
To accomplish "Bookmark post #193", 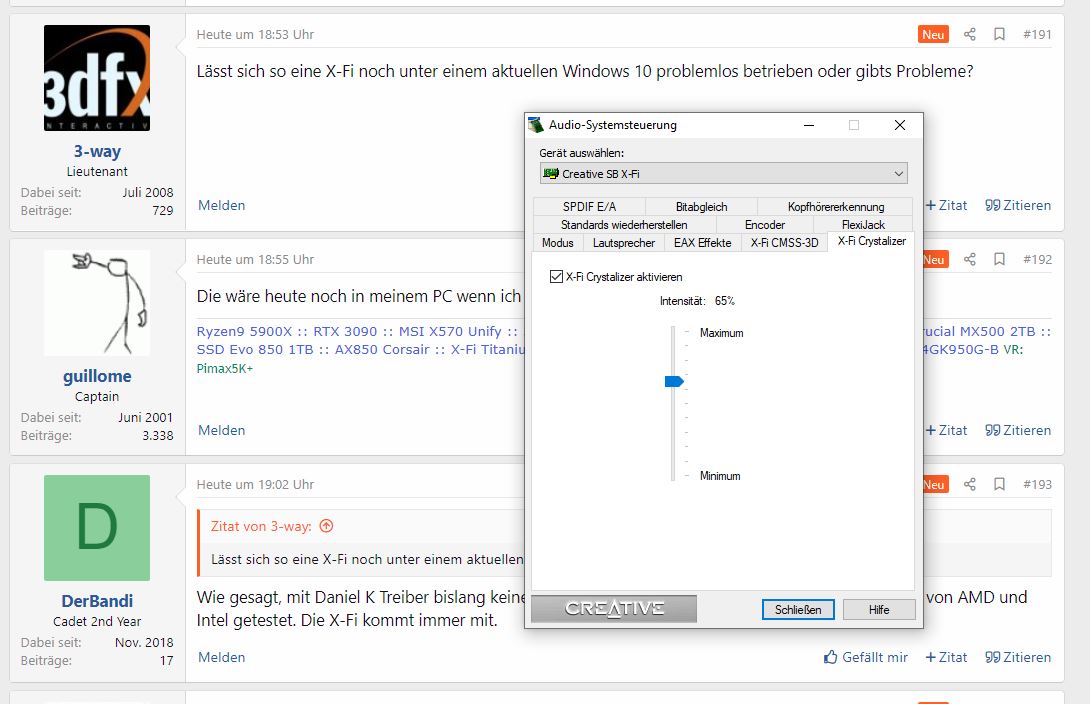I will pyautogui.click(x=999, y=484).
